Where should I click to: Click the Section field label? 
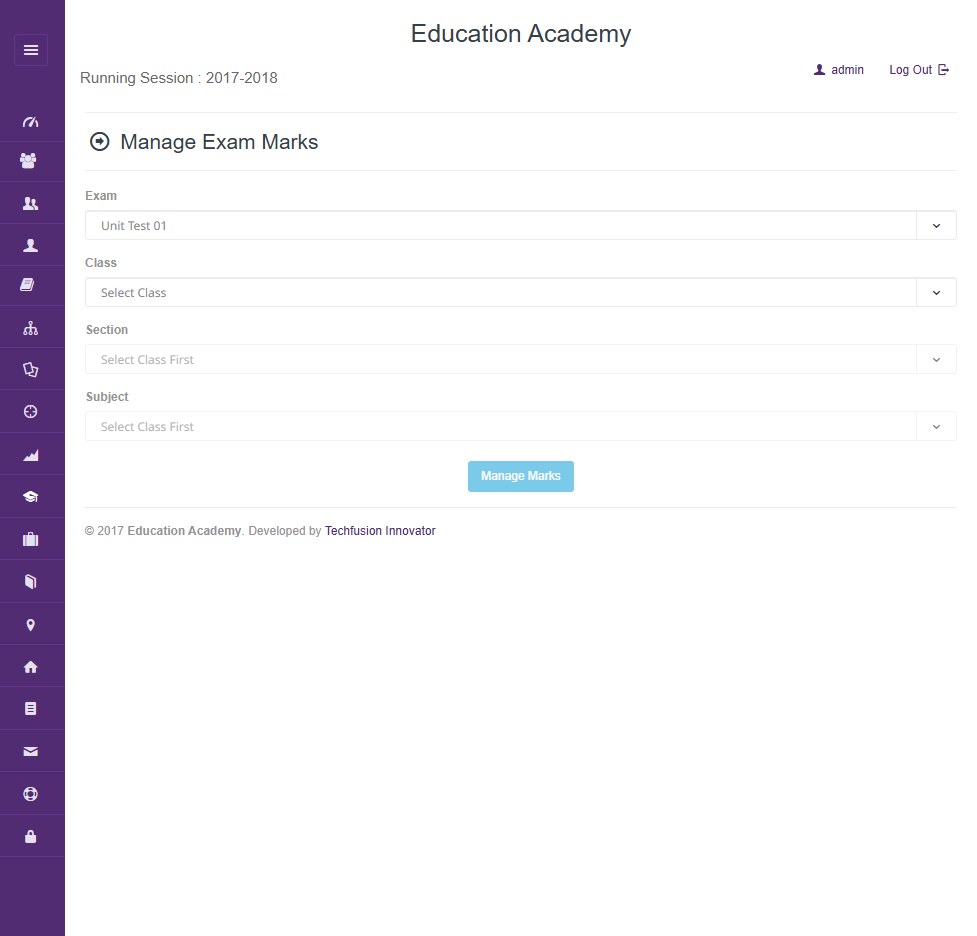[107, 330]
